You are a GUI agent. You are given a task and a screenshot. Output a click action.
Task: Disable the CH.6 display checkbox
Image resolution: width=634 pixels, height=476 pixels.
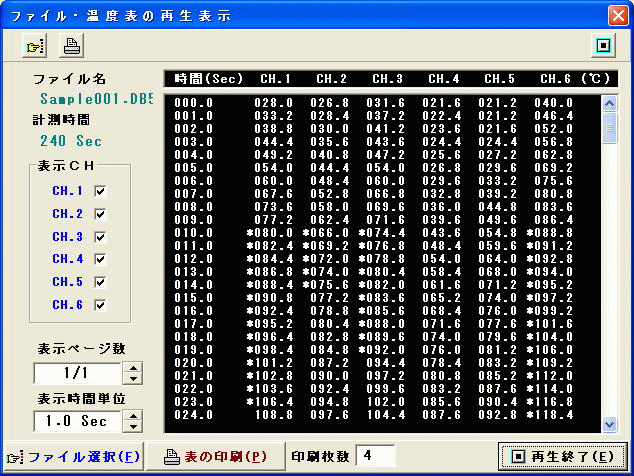point(100,305)
